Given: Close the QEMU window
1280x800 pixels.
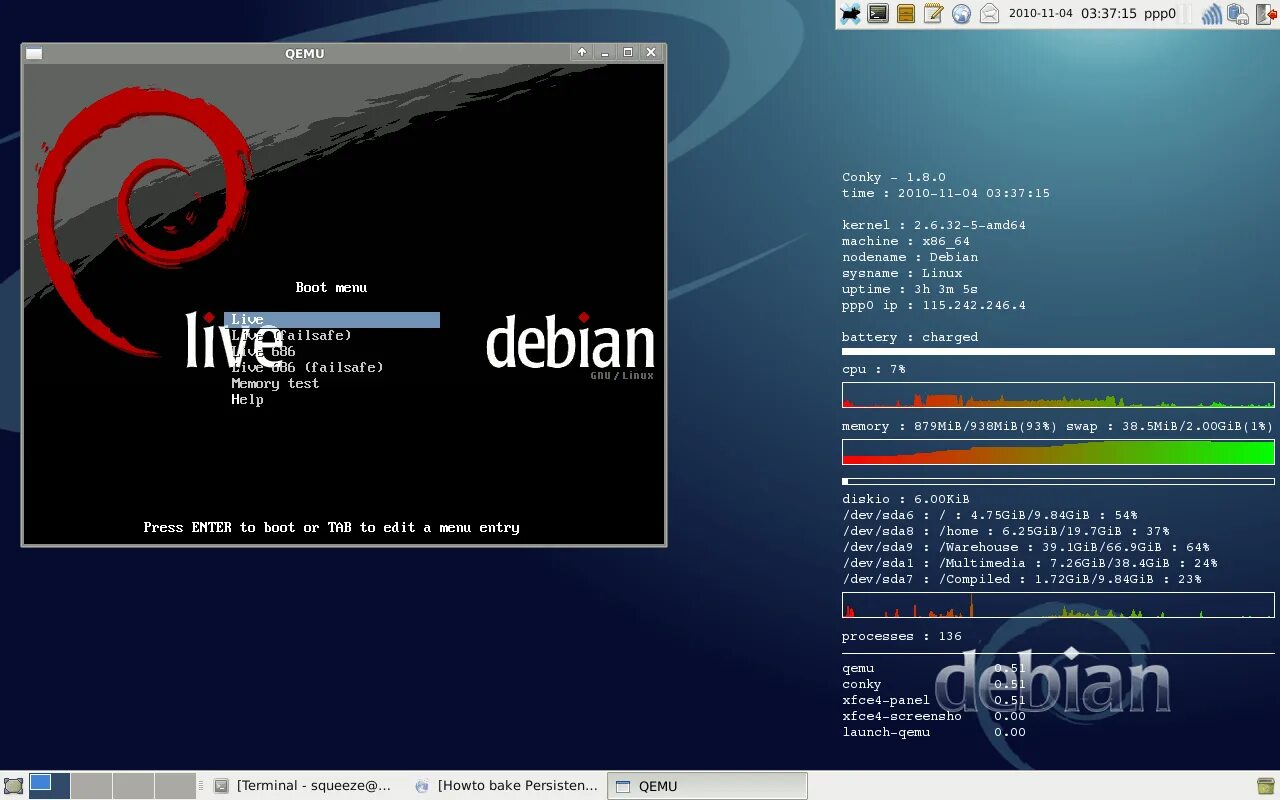Looking at the screenshot, I should (x=651, y=53).
